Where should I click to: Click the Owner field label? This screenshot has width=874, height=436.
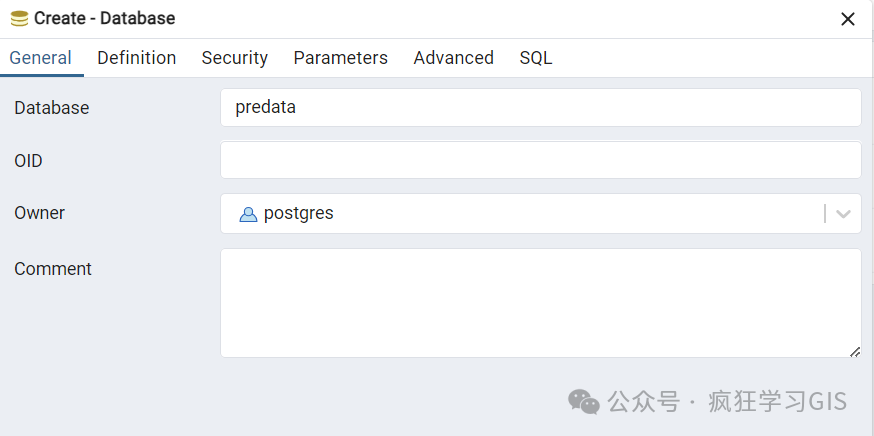click(39, 213)
